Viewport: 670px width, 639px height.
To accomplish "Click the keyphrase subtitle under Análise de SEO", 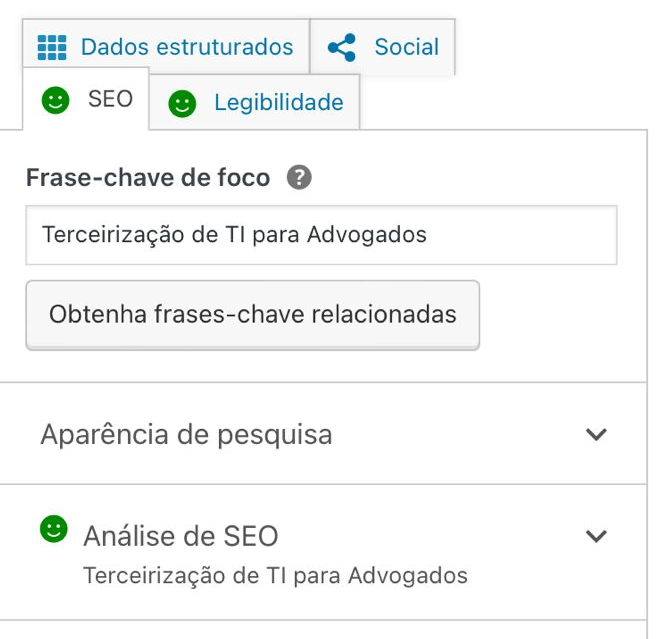I will pos(275,576).
